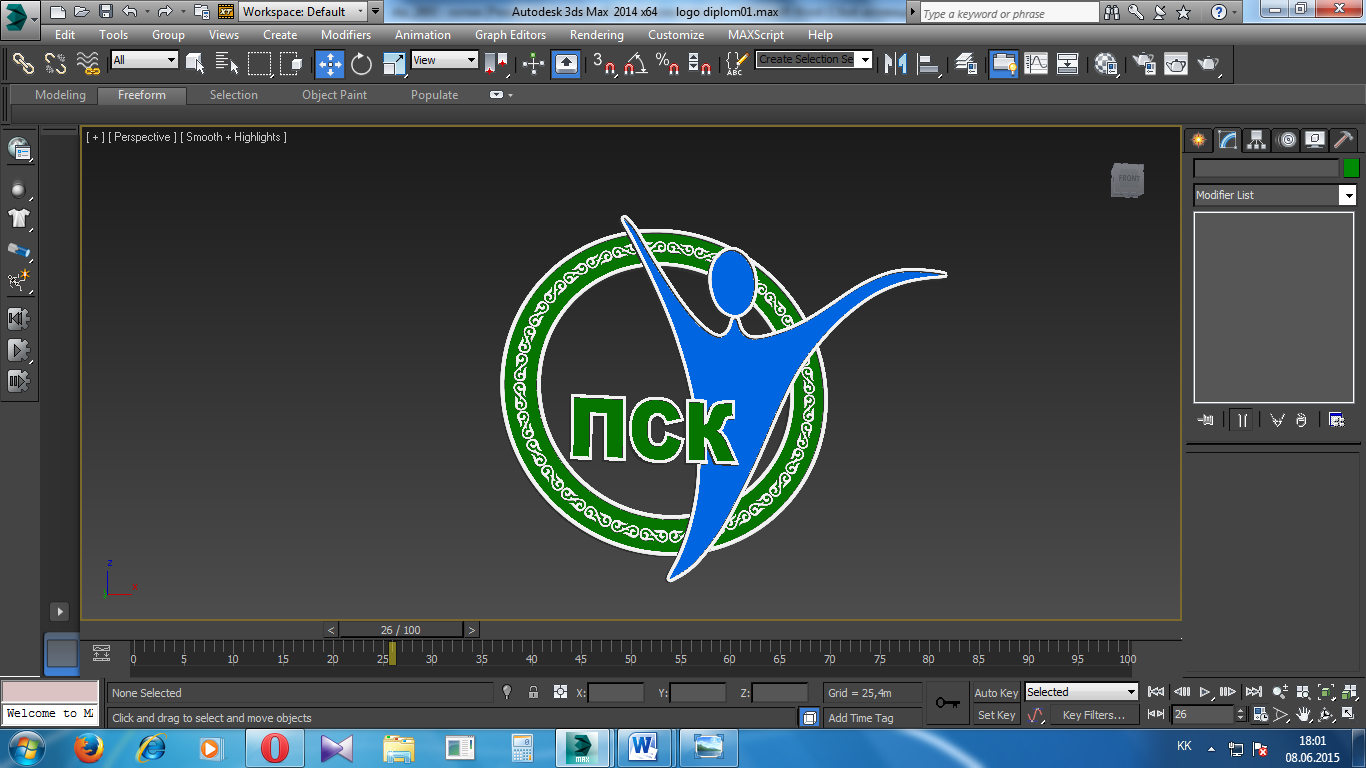Open the Render Setup dialog
The width and height of the screenshot is (1366, 768).
tap(1143, 63)
